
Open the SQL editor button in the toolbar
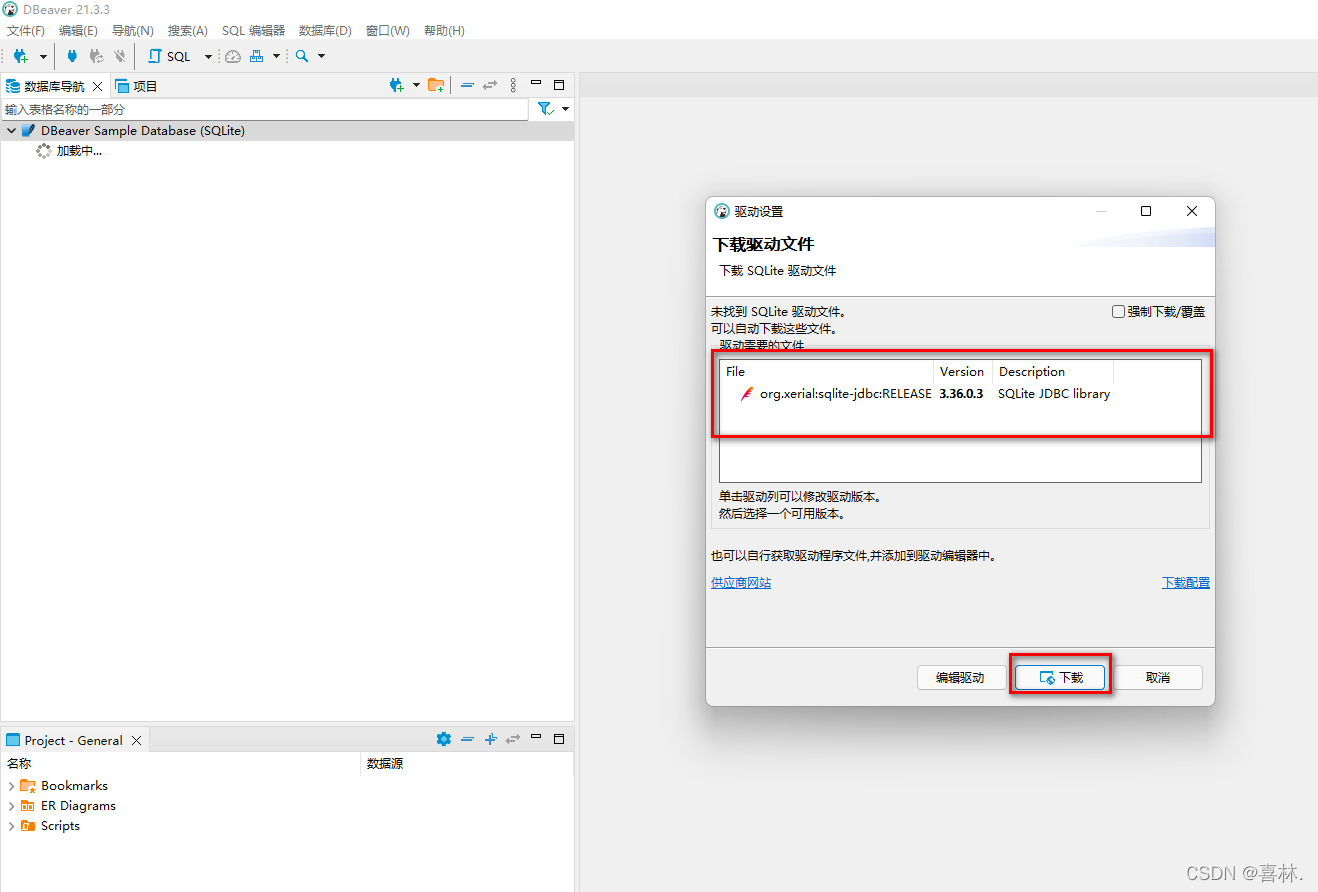coord(169,56)
